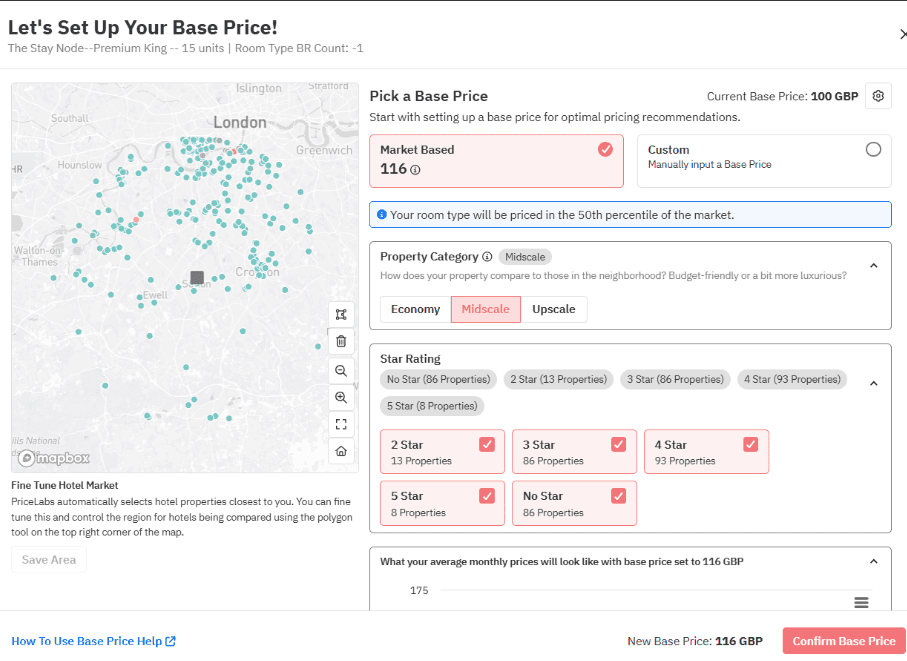Disable the No Star checkbox
This screenshot has height=661, width=907.
618,495
